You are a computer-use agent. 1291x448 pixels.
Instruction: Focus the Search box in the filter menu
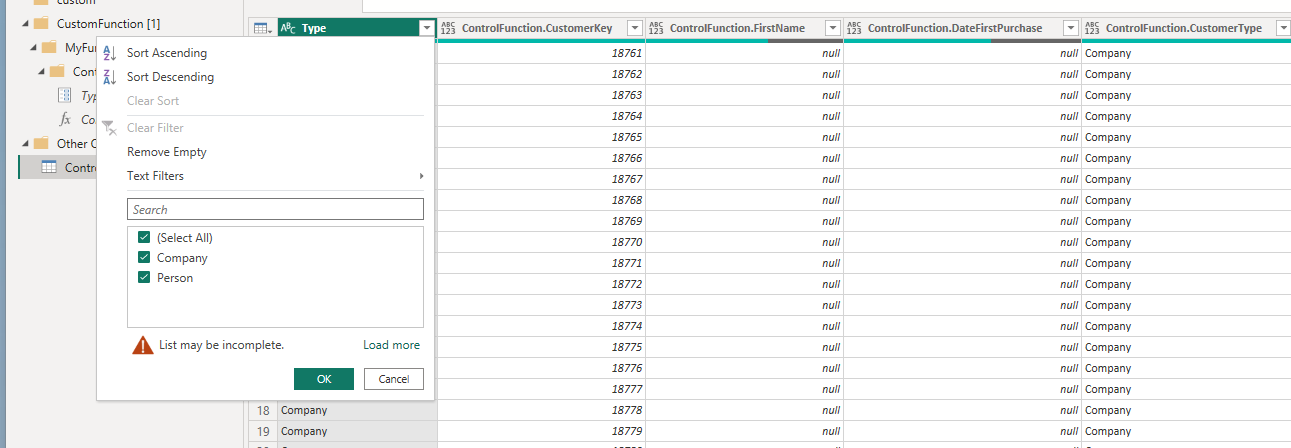tap(275, 209)
